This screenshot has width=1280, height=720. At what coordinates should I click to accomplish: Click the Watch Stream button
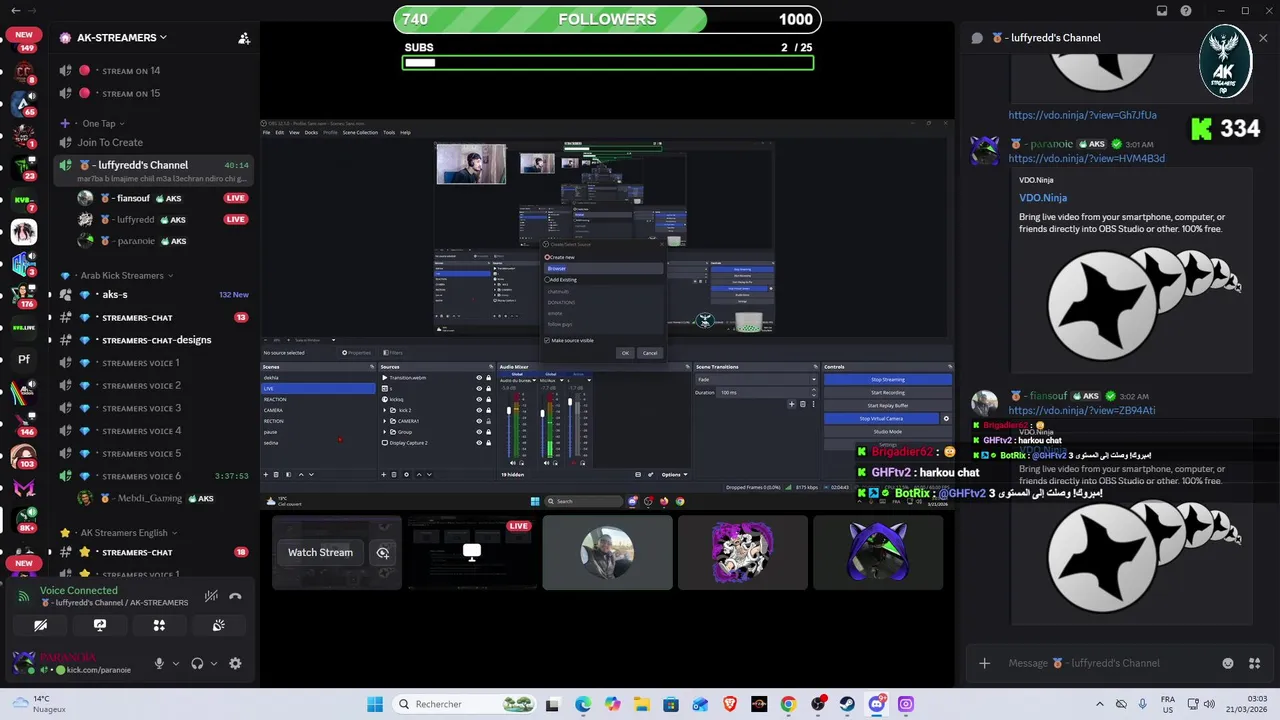tap(320, 552)
